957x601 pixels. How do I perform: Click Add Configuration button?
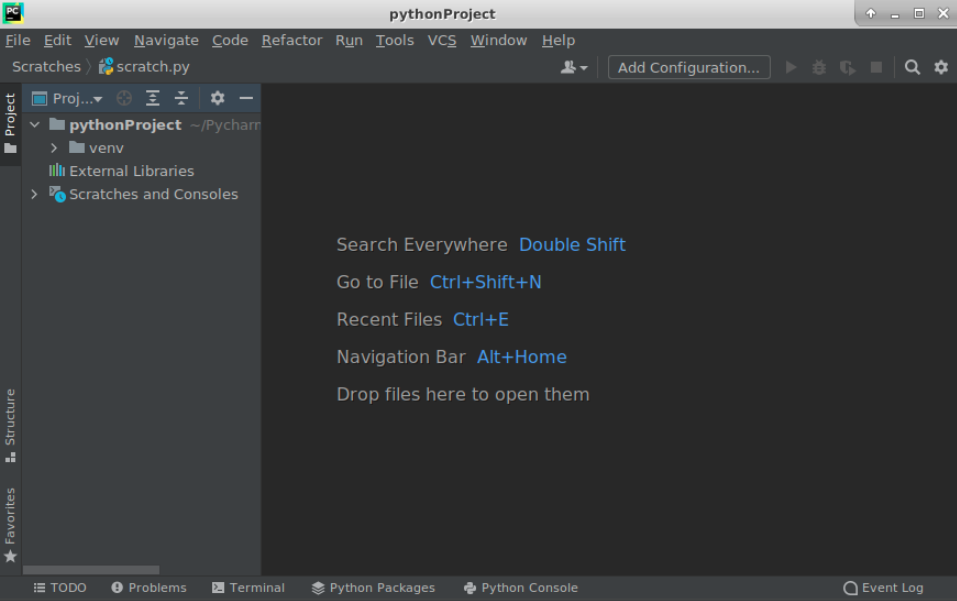click(x=689, y=67)
